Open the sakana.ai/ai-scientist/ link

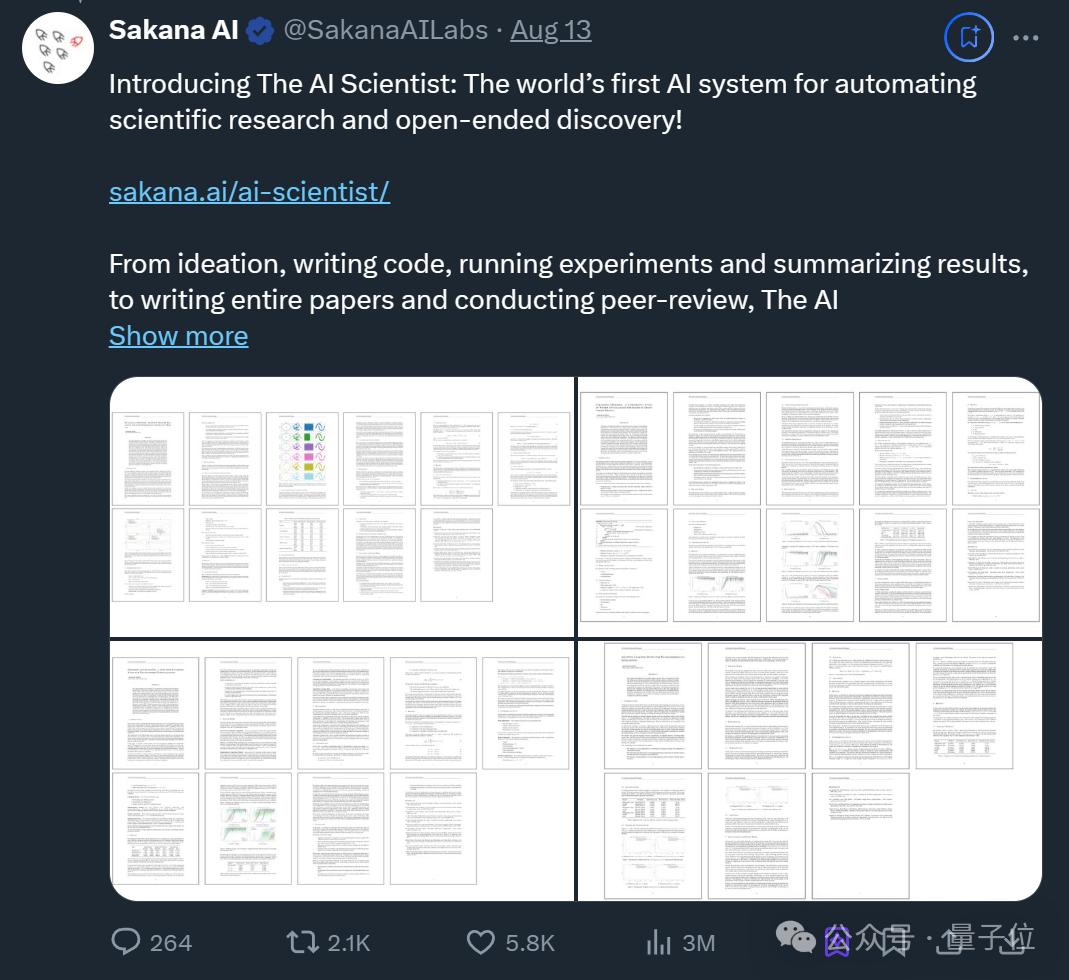(x=248, y=191)
